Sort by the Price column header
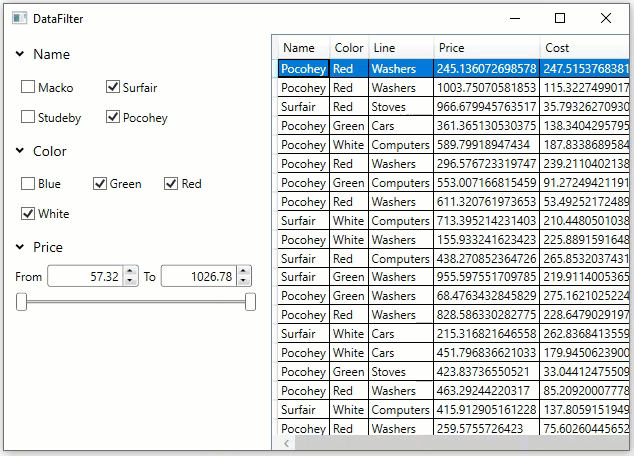The width and height of the screenshot is (634, 456). (x=486, y=48)
